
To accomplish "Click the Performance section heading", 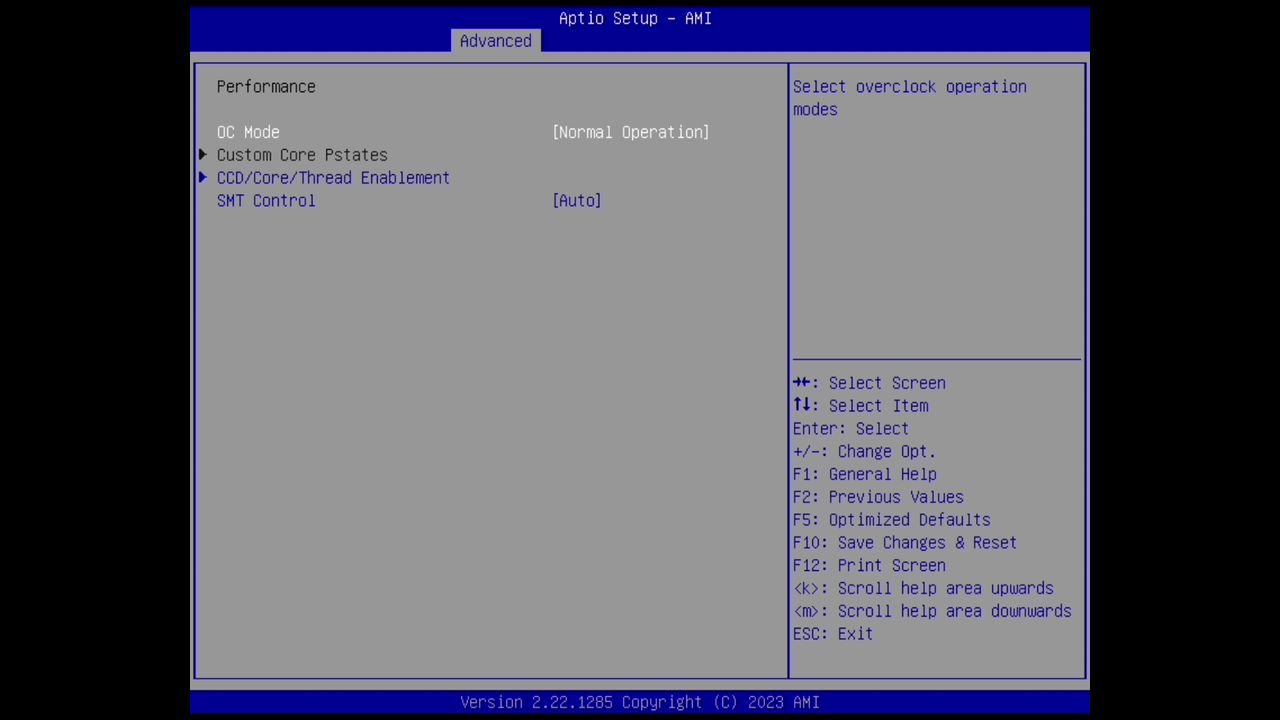I will [x=266, y=87].
